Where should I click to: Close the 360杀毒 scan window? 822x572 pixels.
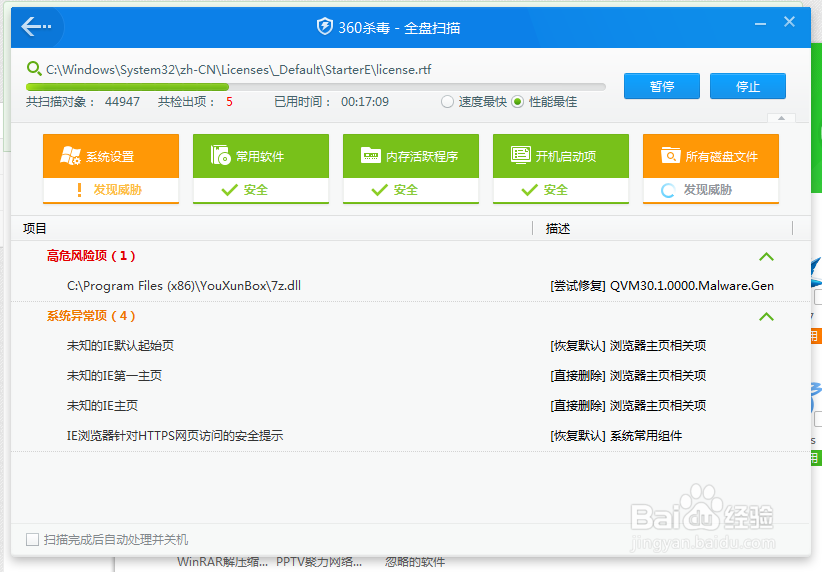789,22
